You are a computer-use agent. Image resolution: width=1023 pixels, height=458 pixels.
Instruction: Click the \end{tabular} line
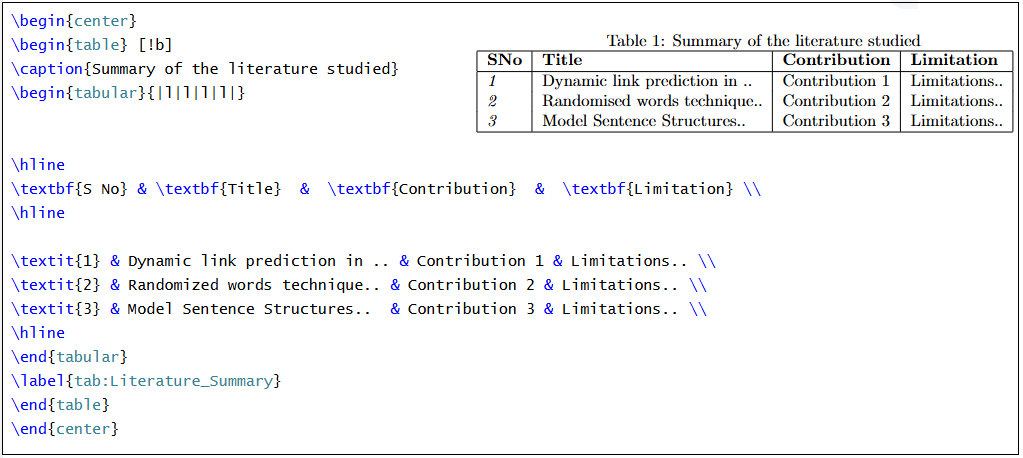[69, 356]
